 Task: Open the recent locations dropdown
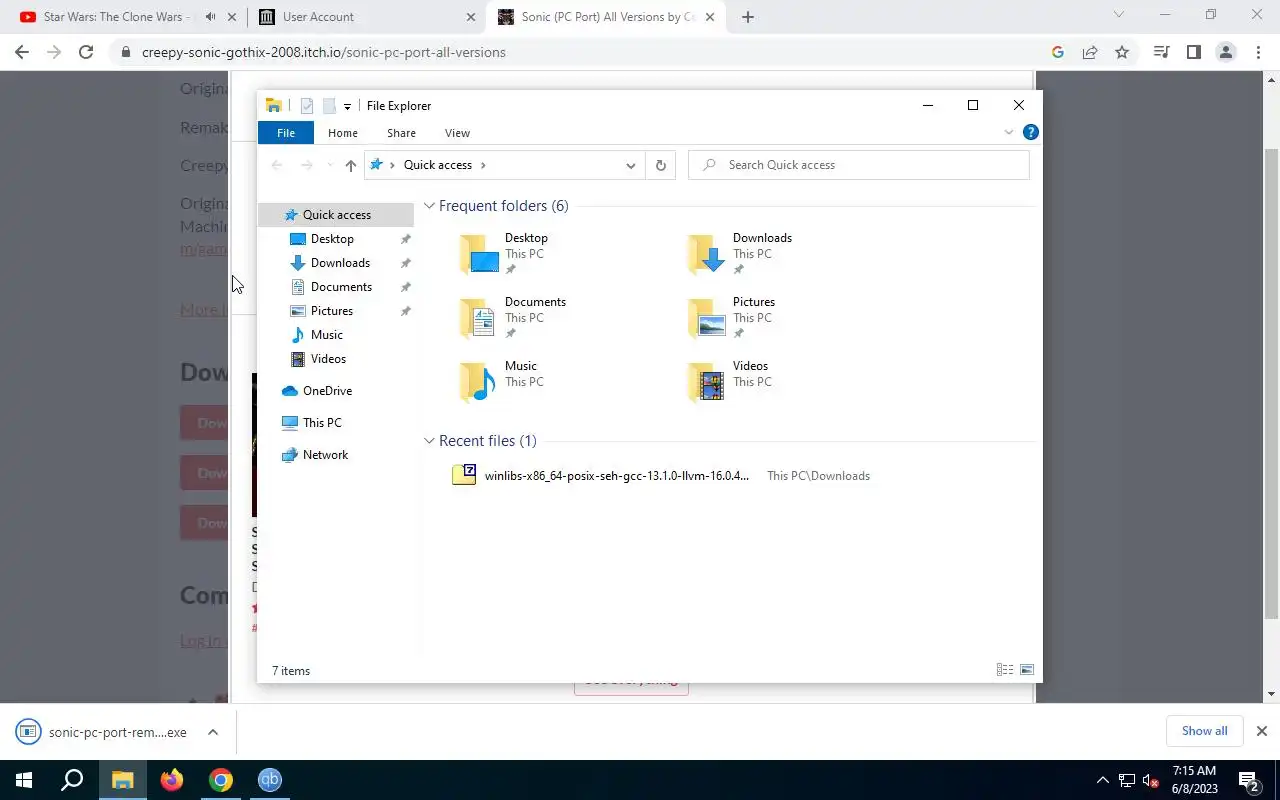click(x=330, y=166)
